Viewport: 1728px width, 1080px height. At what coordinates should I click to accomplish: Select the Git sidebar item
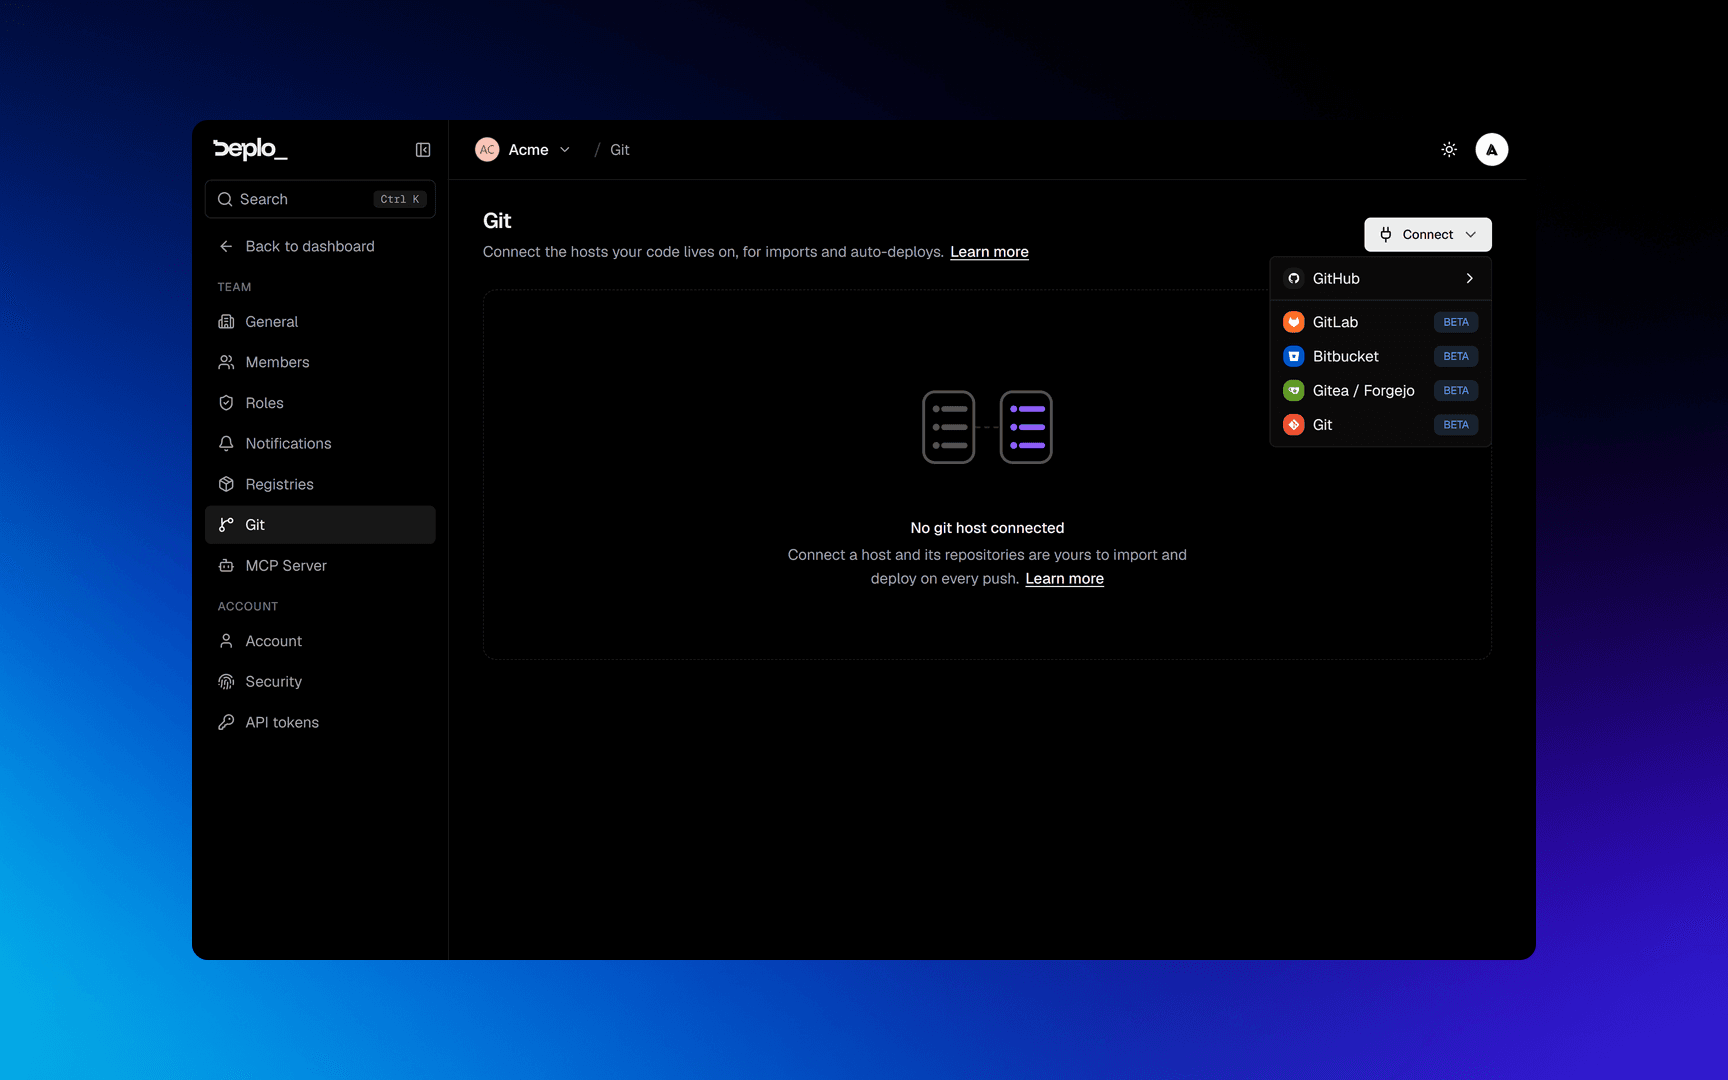tap(320, 525)
